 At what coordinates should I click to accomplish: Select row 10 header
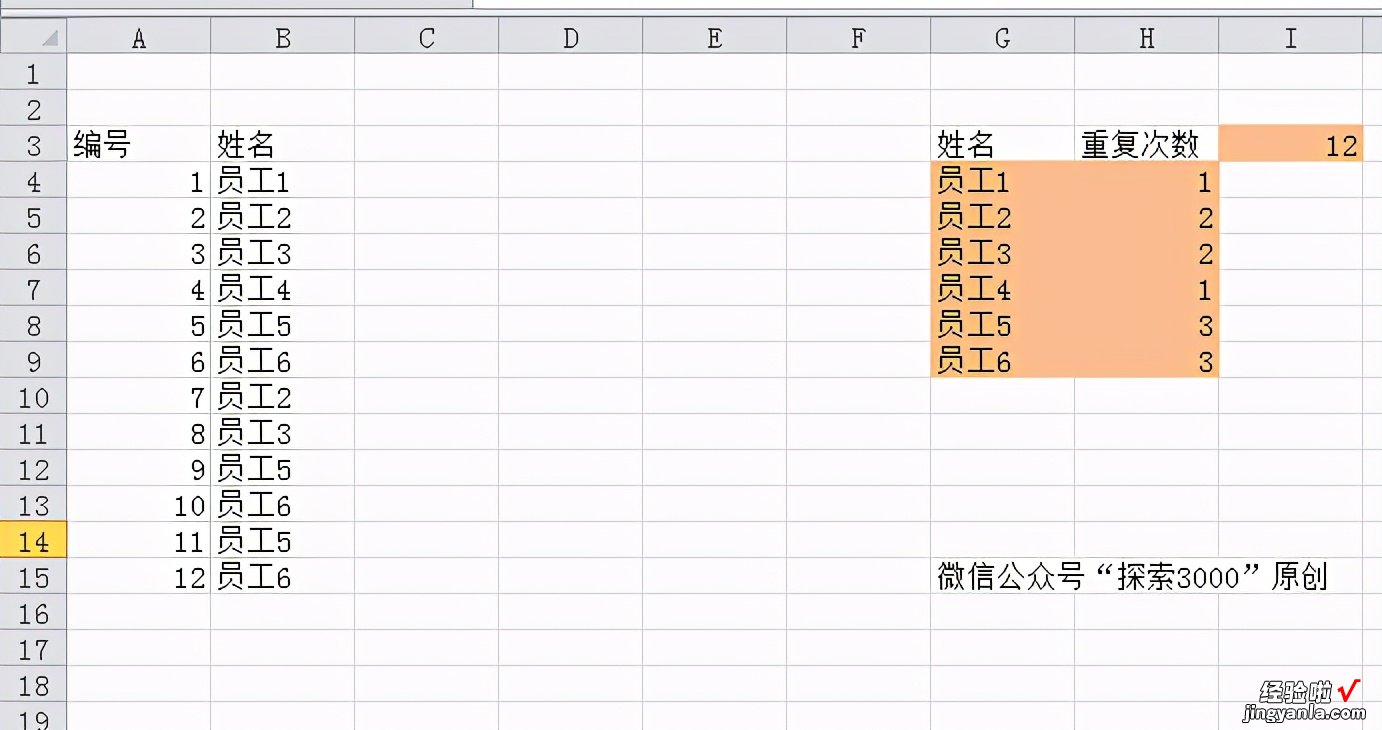pyautogui.click(x=33, y=397)
